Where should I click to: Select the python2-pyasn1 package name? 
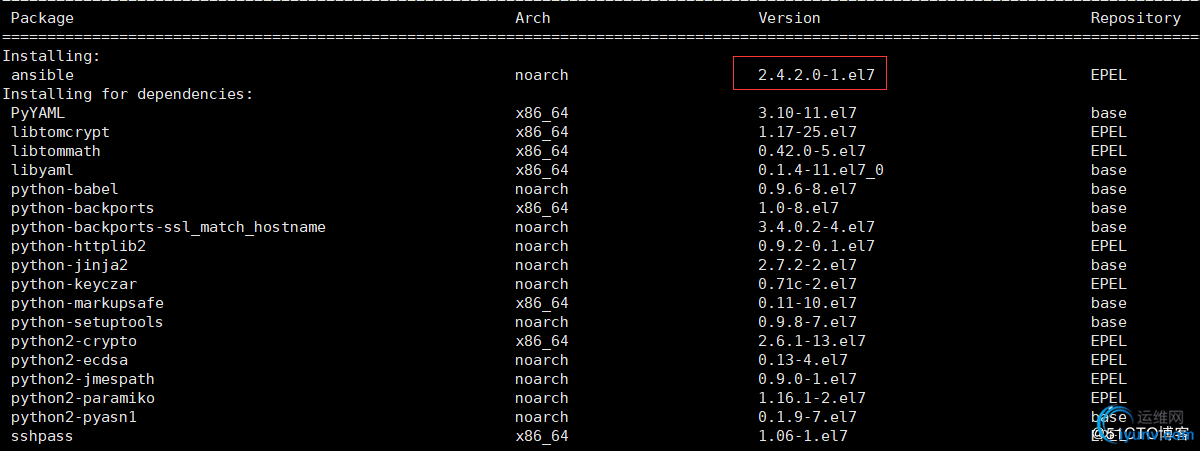(x=74, y=417)
